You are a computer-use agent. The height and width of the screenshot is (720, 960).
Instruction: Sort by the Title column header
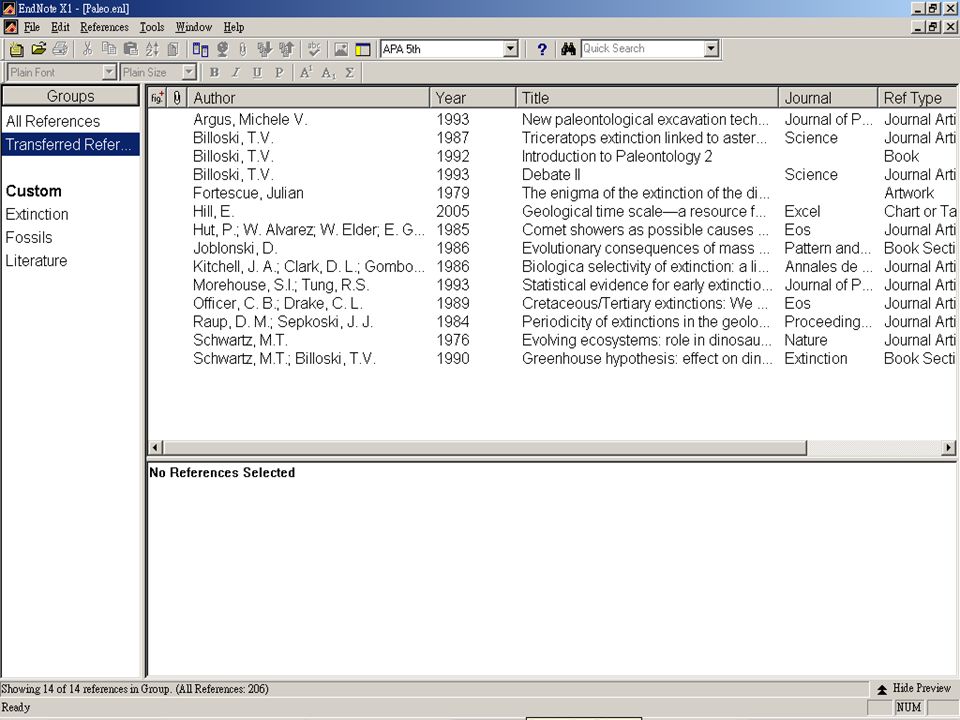(647, 98)
